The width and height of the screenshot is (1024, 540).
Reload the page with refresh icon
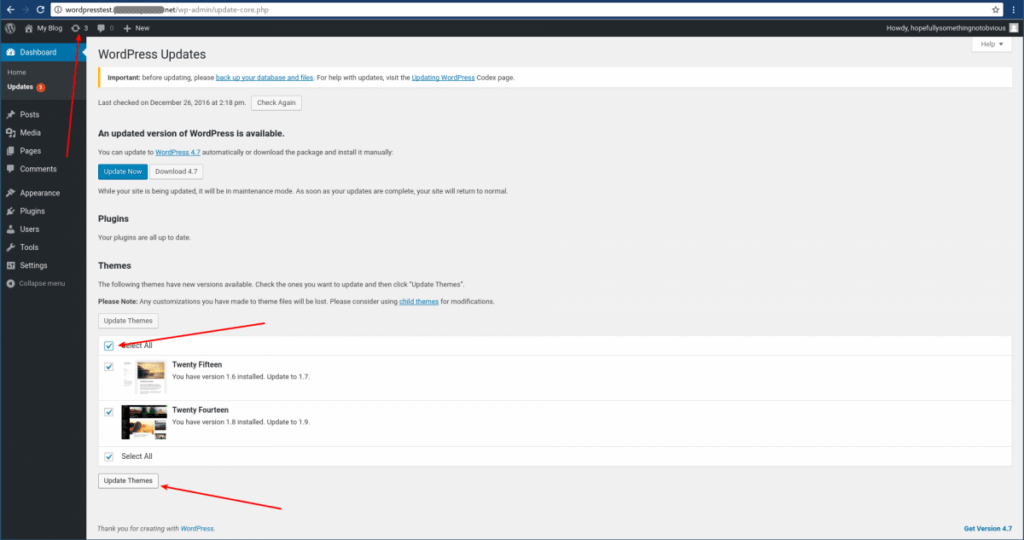click(x=40, y=10)
